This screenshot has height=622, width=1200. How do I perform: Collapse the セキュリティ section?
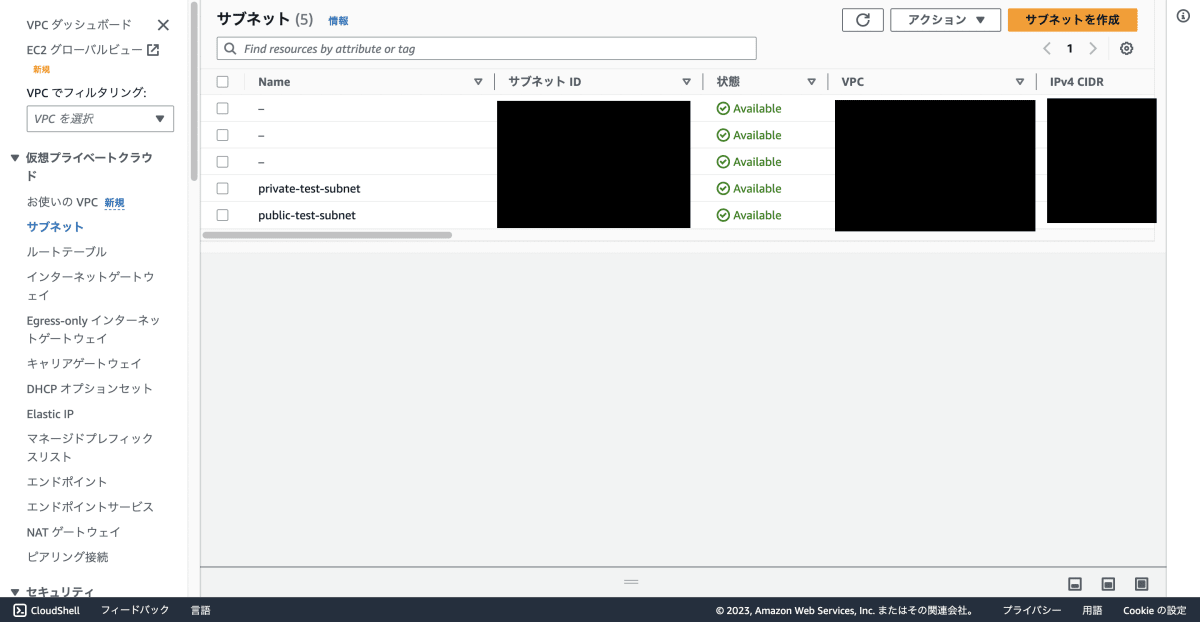(15, 592)
